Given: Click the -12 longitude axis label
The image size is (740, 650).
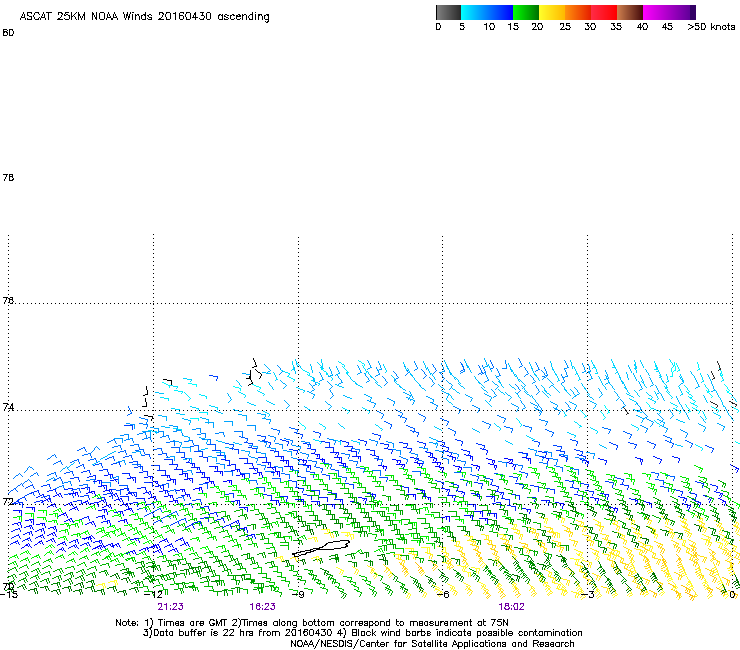Looking at the screenshot, I should pyautogui.click(x=153, y=595).
